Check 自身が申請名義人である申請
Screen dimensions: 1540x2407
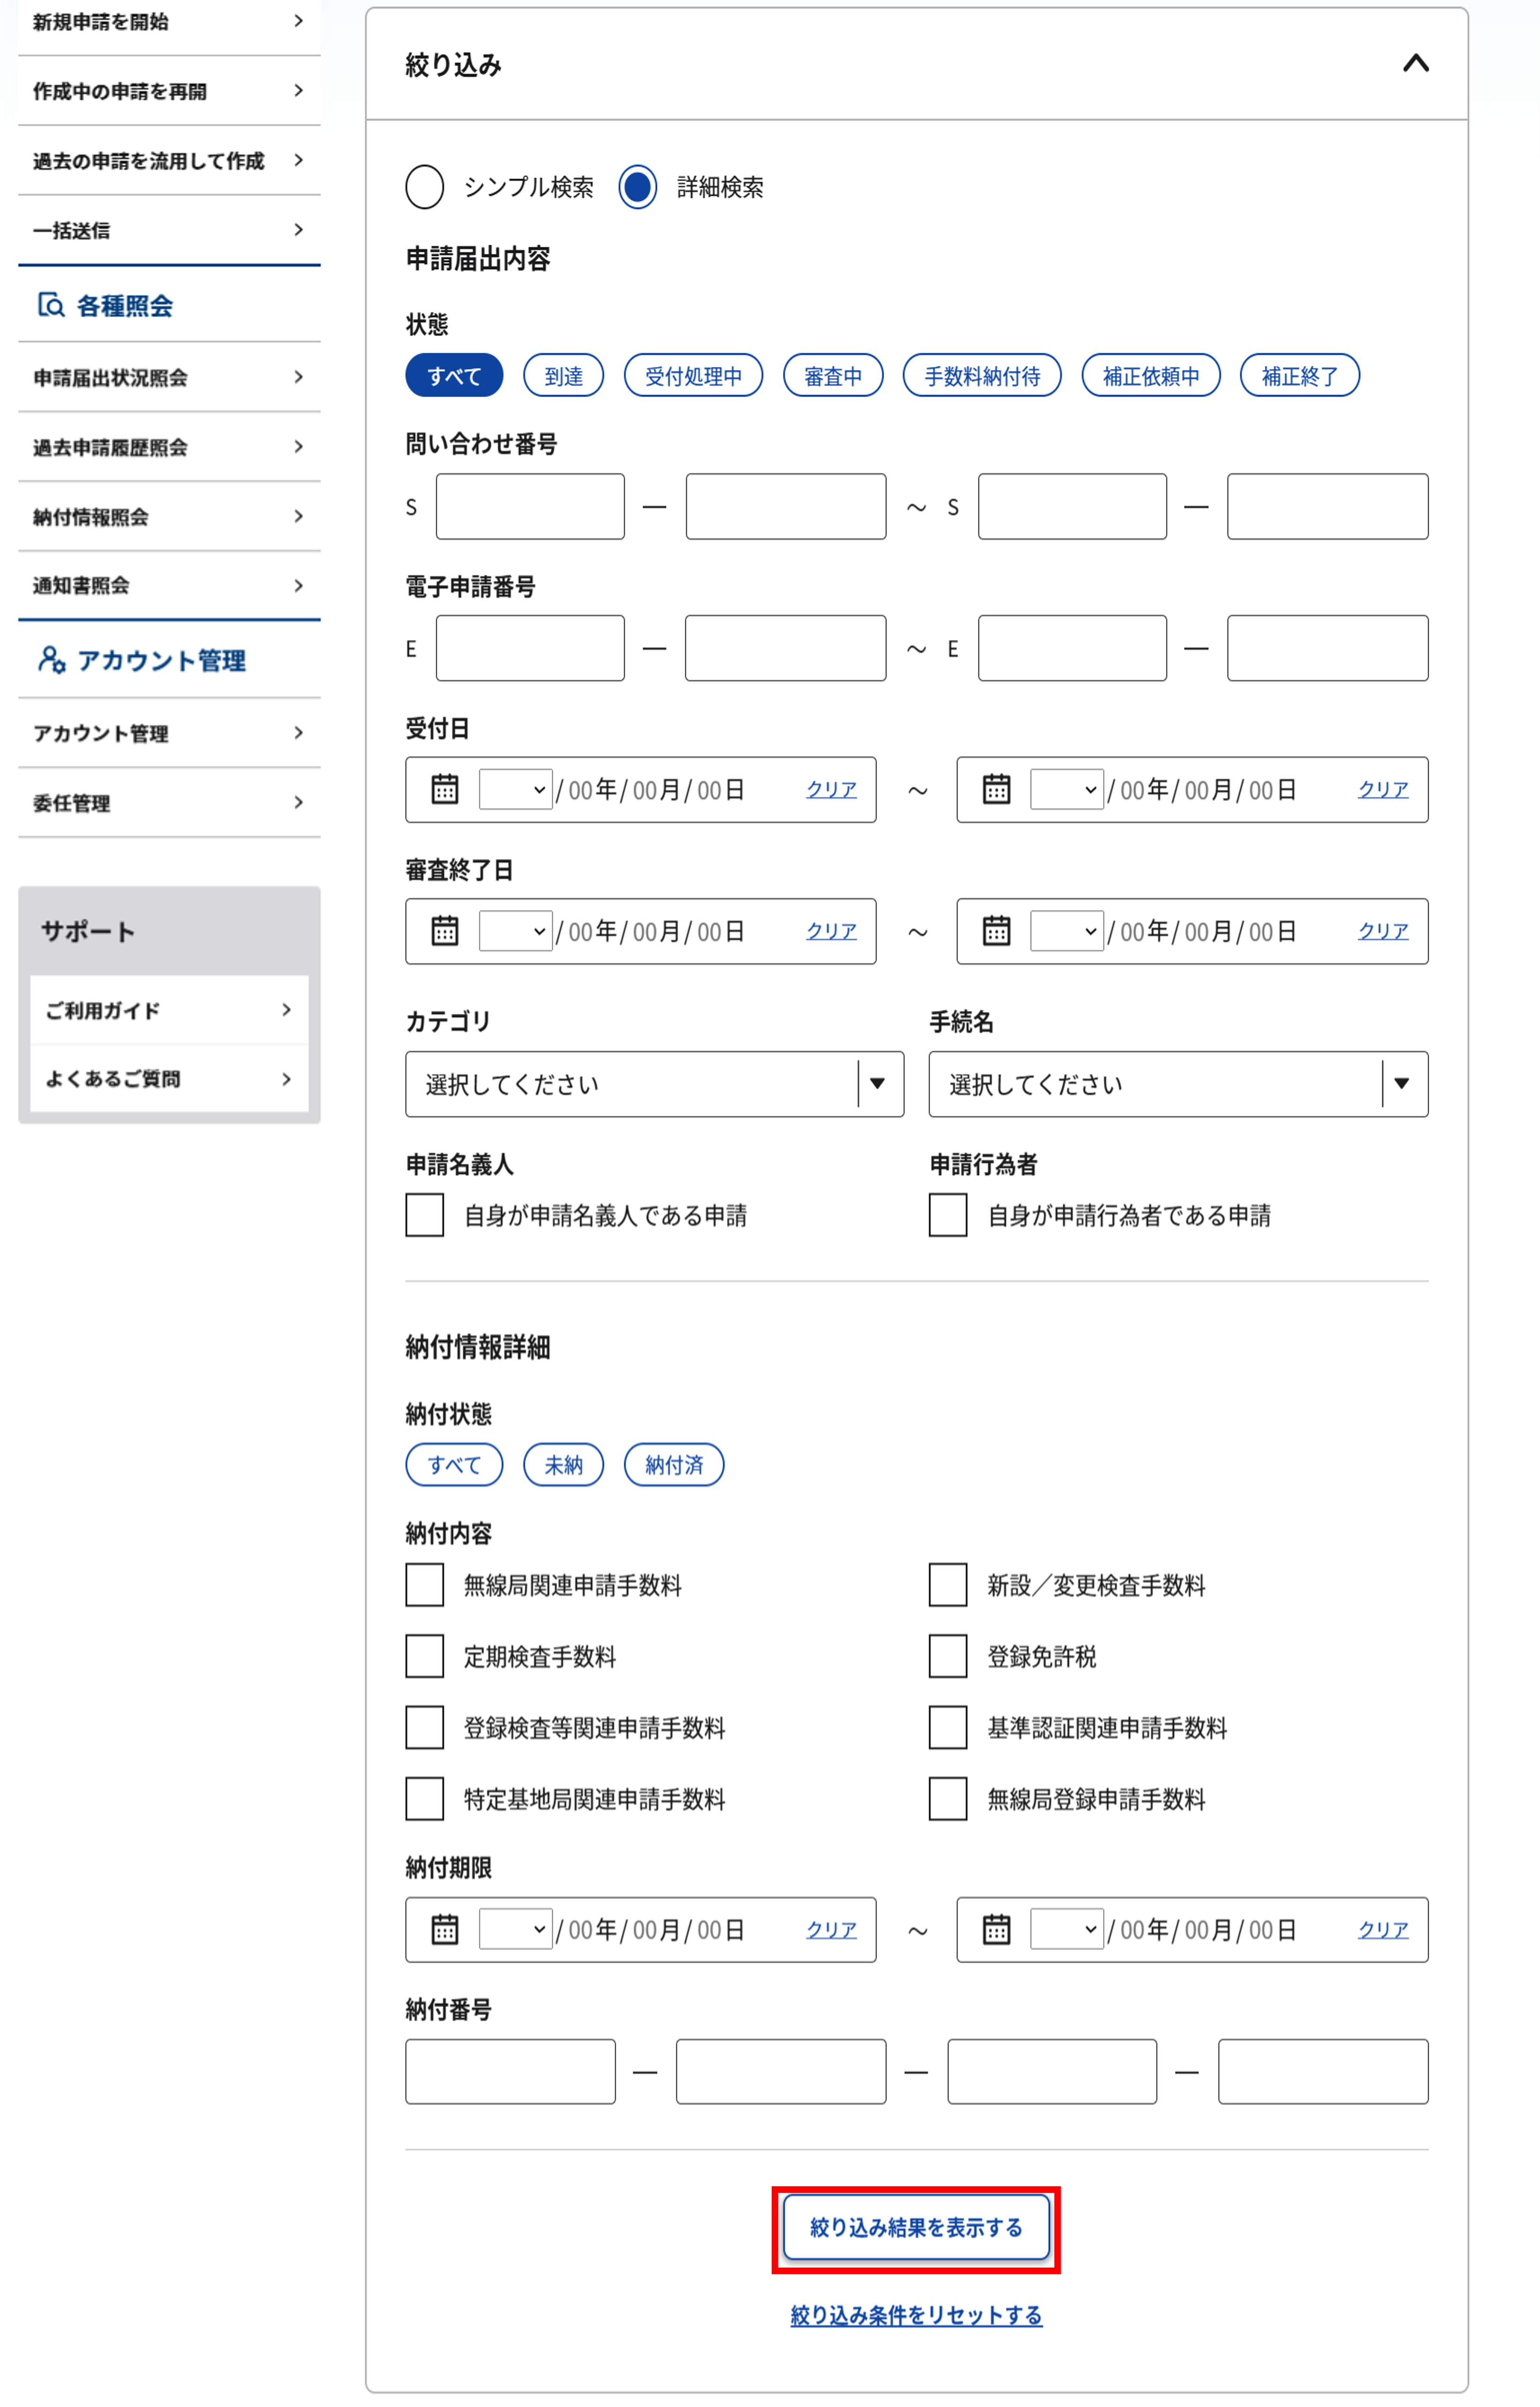point(425,1215)
